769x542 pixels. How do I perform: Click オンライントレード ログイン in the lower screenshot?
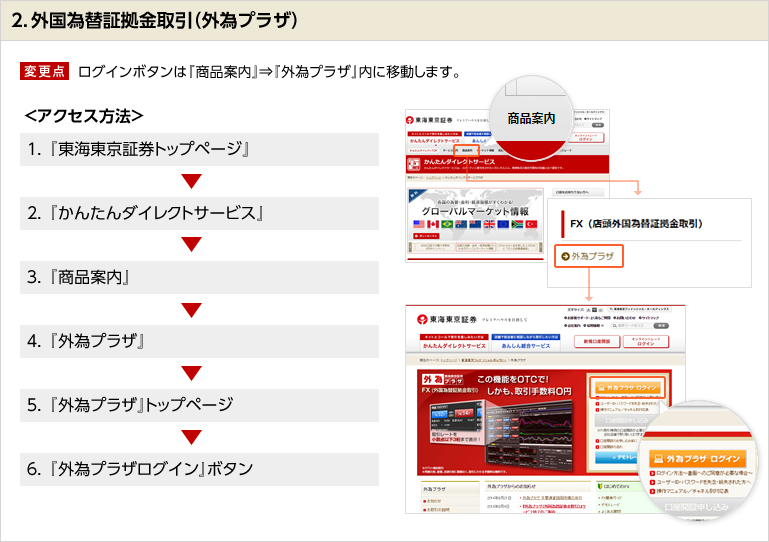(646, 341)
